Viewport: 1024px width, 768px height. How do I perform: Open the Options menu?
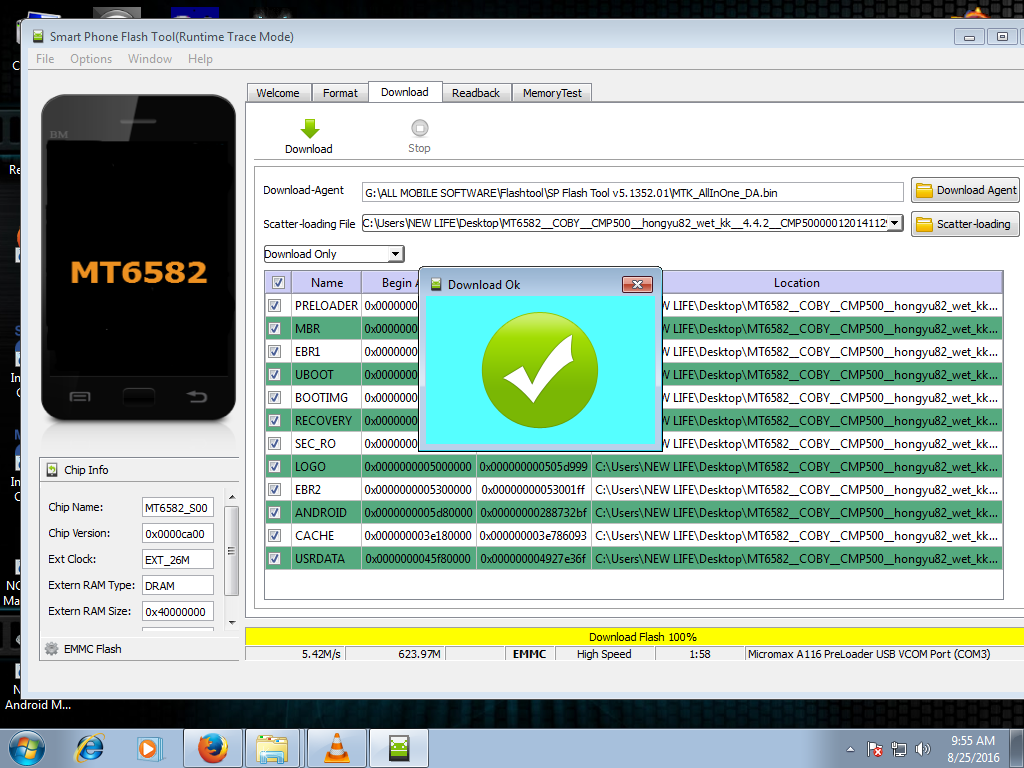point(91,59)
